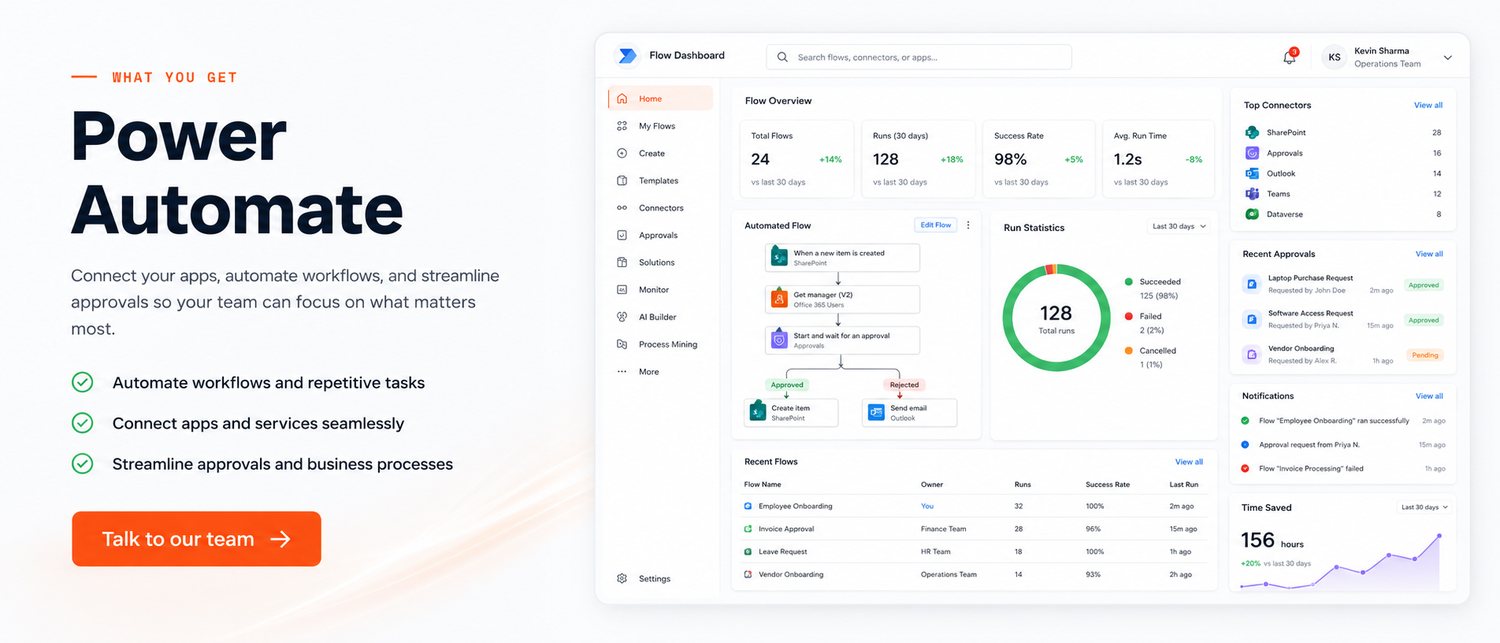Click the Talk to our team button
The height and width of the screenshot is (643, 1500).
[x=196, y=539]
